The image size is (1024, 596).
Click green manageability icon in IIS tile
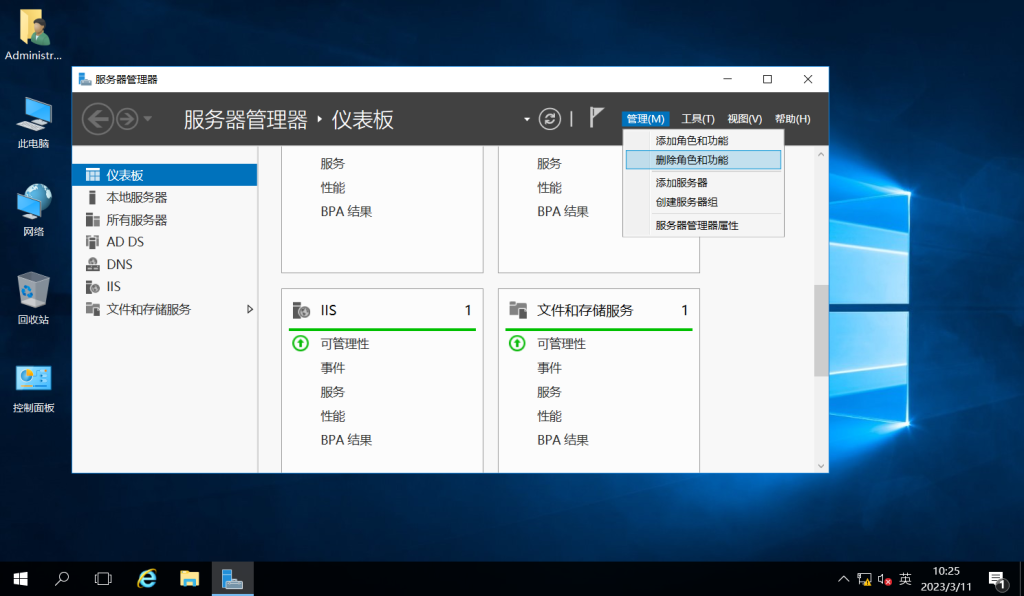click(x=300, y=343)
